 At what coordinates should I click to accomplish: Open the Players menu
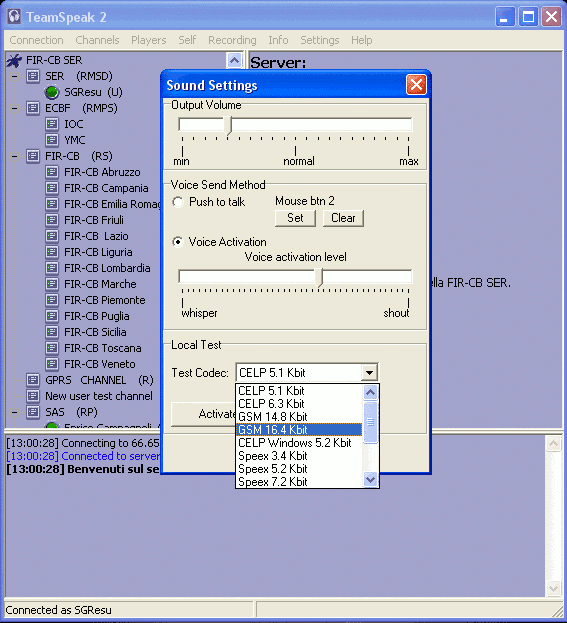pos(149,40)
